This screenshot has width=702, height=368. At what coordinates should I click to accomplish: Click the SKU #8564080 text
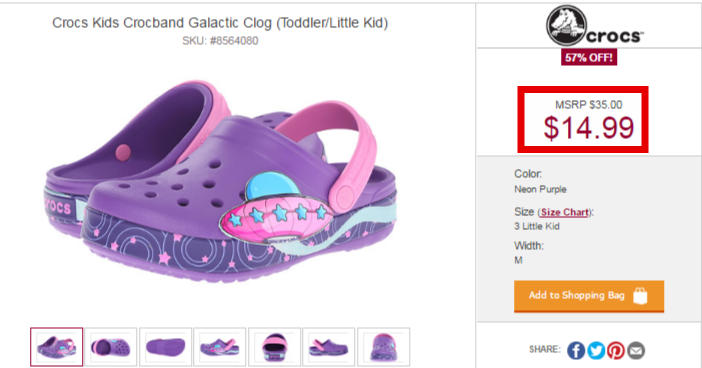pyautogui.click(x=220, y=41)
